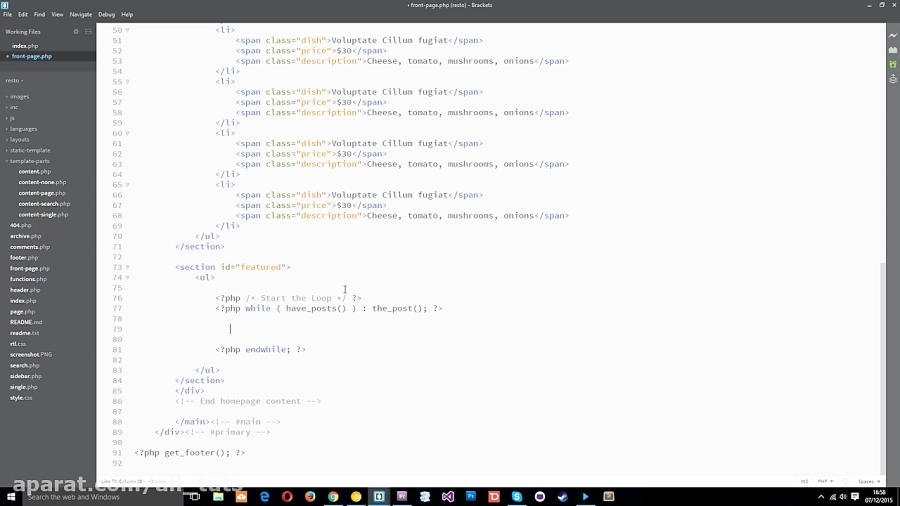Expand the js folder
Screen dimensions: 900x506
[x=11, y=118]
